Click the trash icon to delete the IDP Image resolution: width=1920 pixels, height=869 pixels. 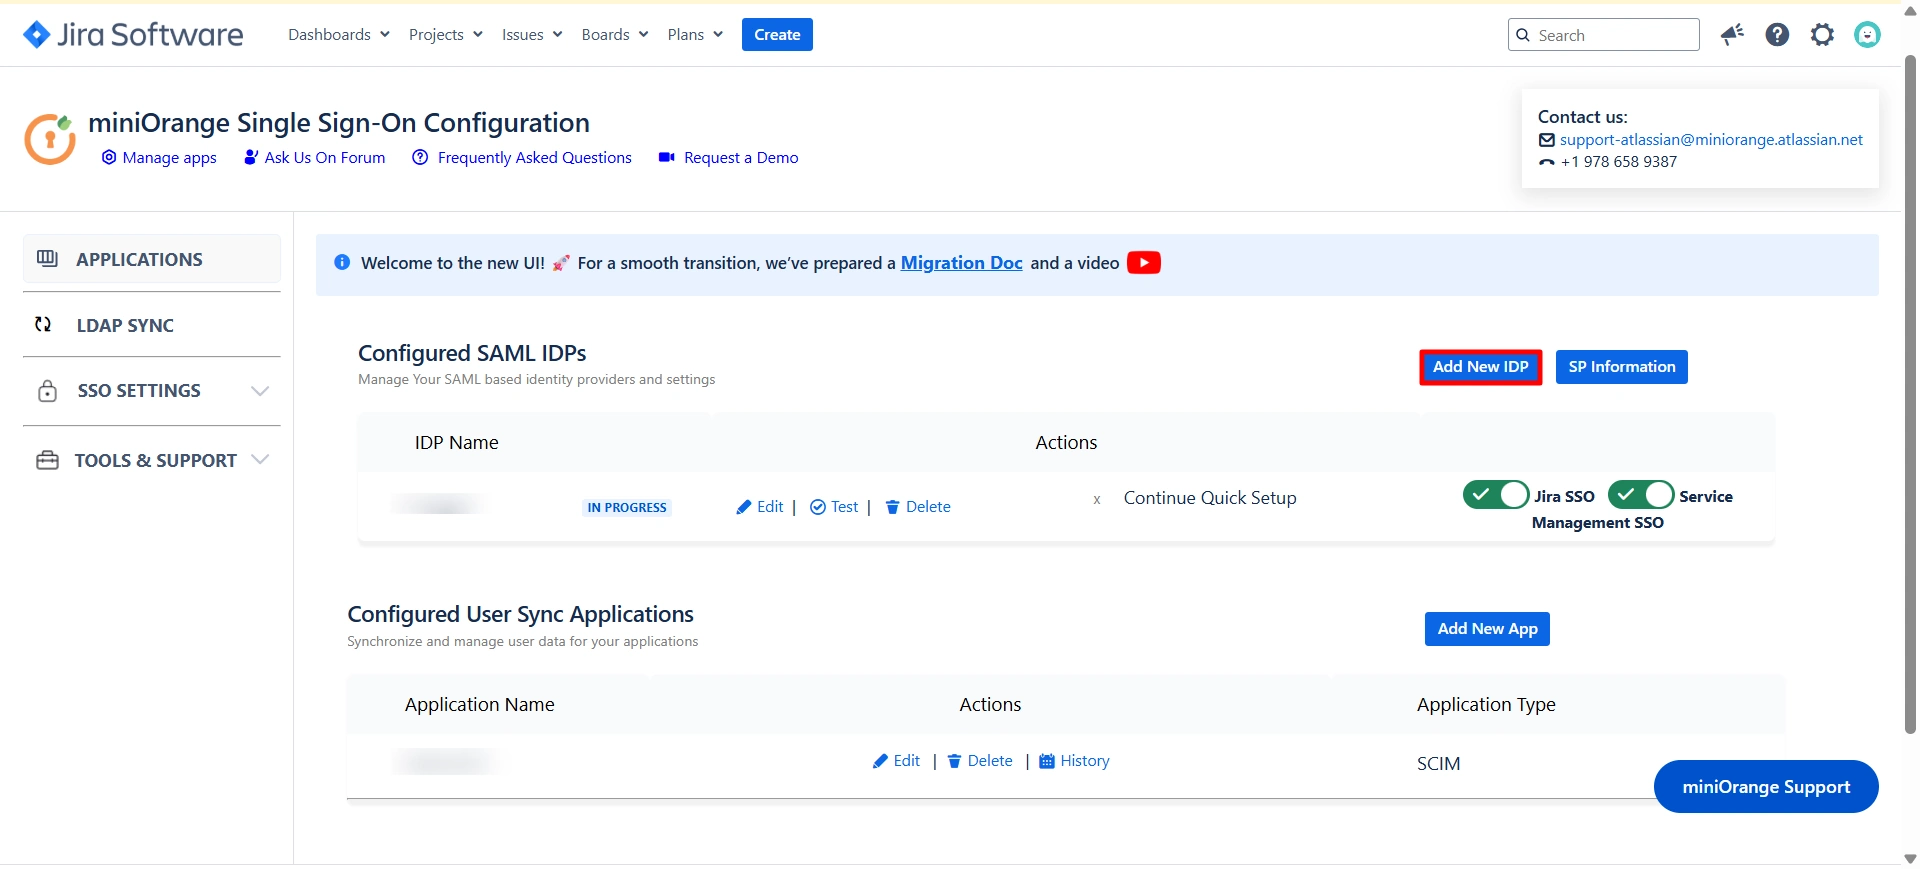coord(892,507)
